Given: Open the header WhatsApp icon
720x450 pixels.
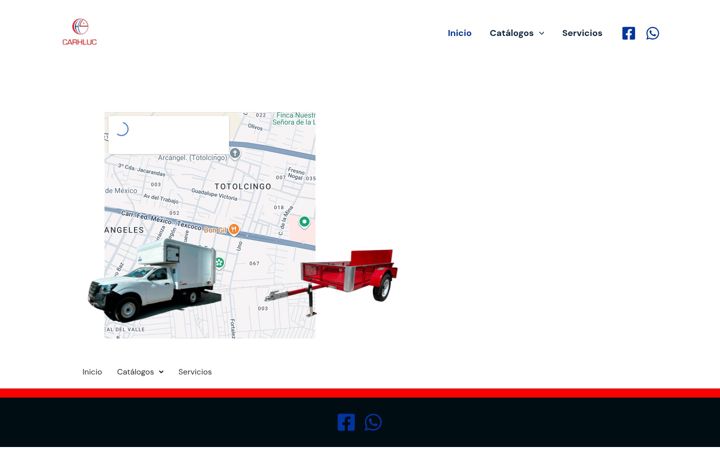Looking at the screenshot, I should pos(652,33).
